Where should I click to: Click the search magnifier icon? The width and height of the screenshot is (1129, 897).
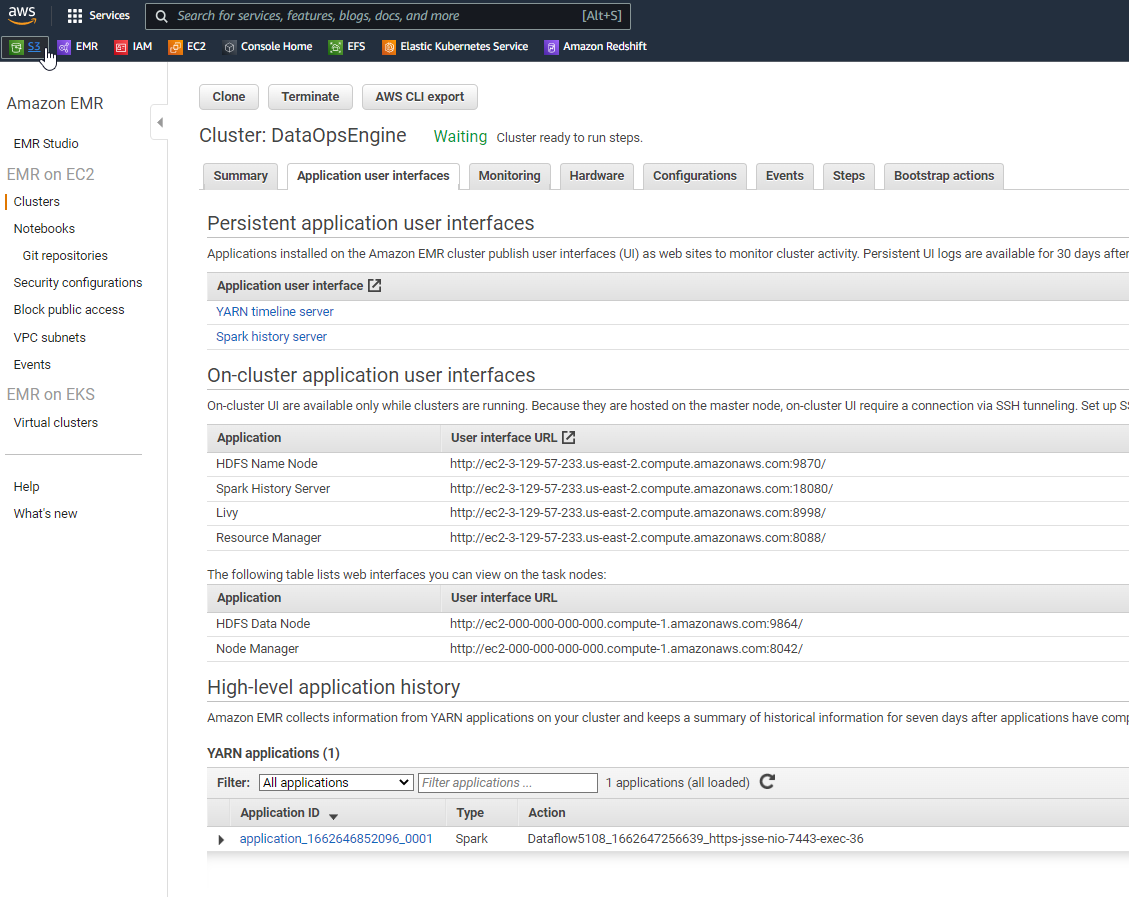click(x=162, y=16)
